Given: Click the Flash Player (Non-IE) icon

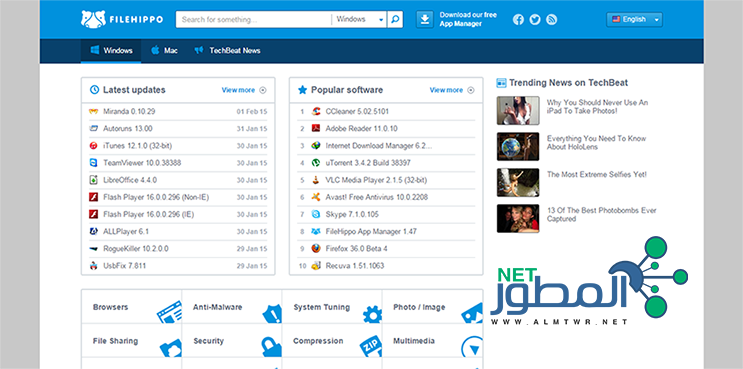Looking at the screenshot, I should 93,197.
